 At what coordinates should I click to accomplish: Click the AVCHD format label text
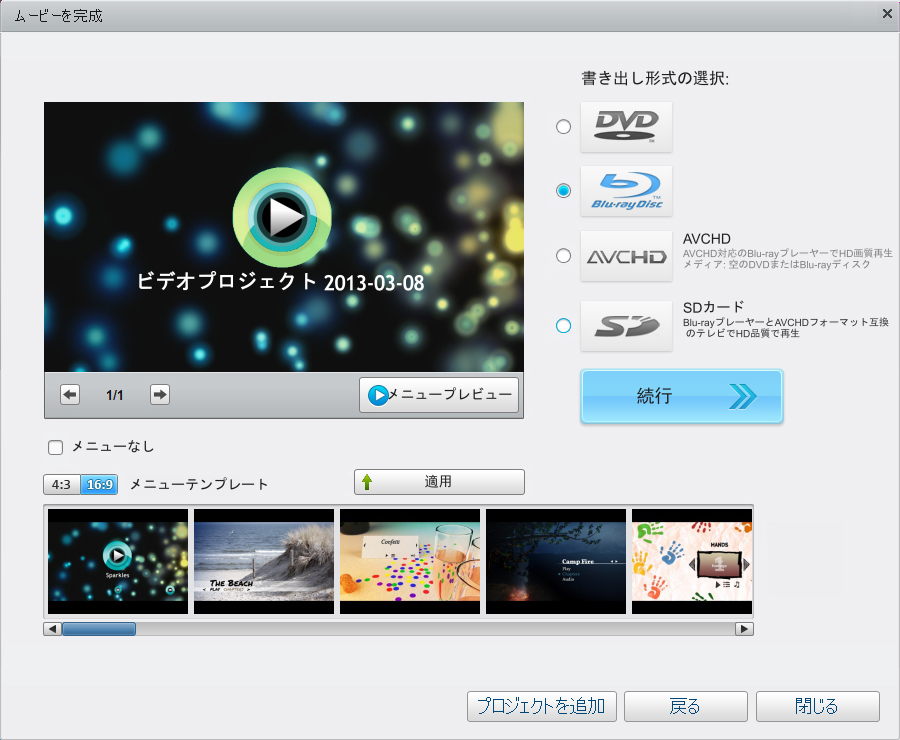707,239
